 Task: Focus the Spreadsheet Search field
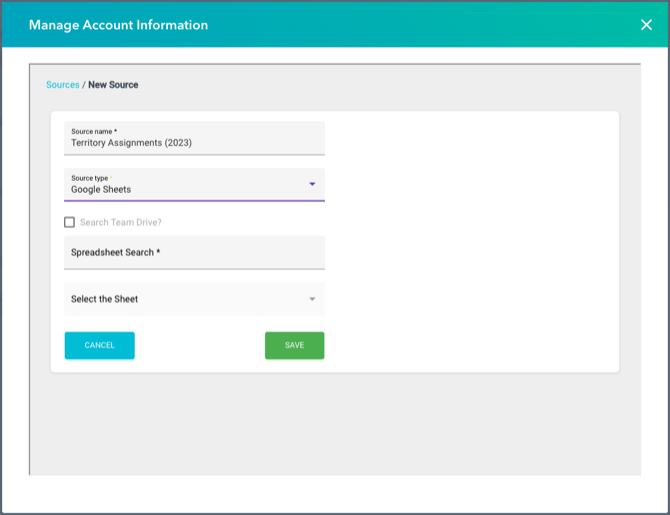coord(194,253)
